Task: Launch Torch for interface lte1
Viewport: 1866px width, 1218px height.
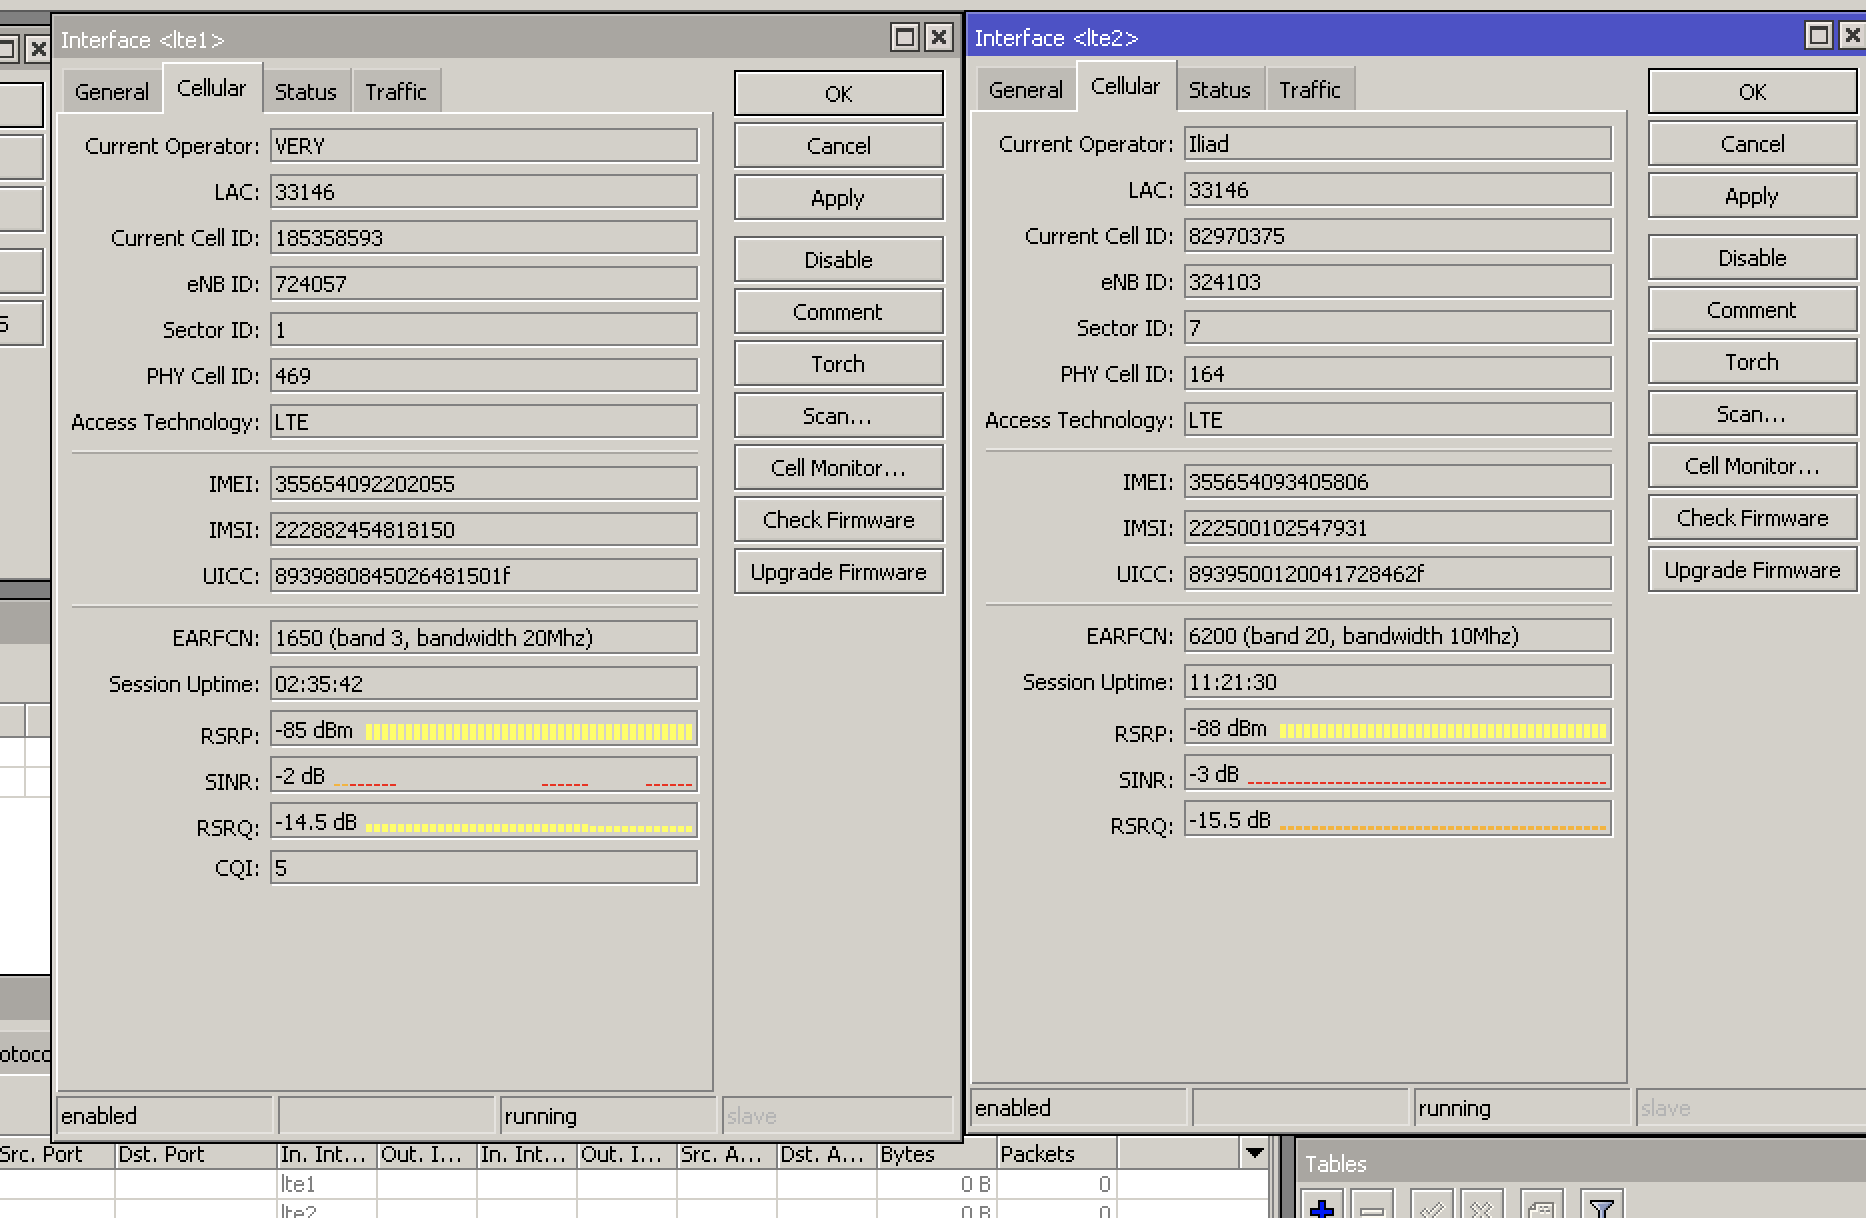Action: [x=838, y=363]
